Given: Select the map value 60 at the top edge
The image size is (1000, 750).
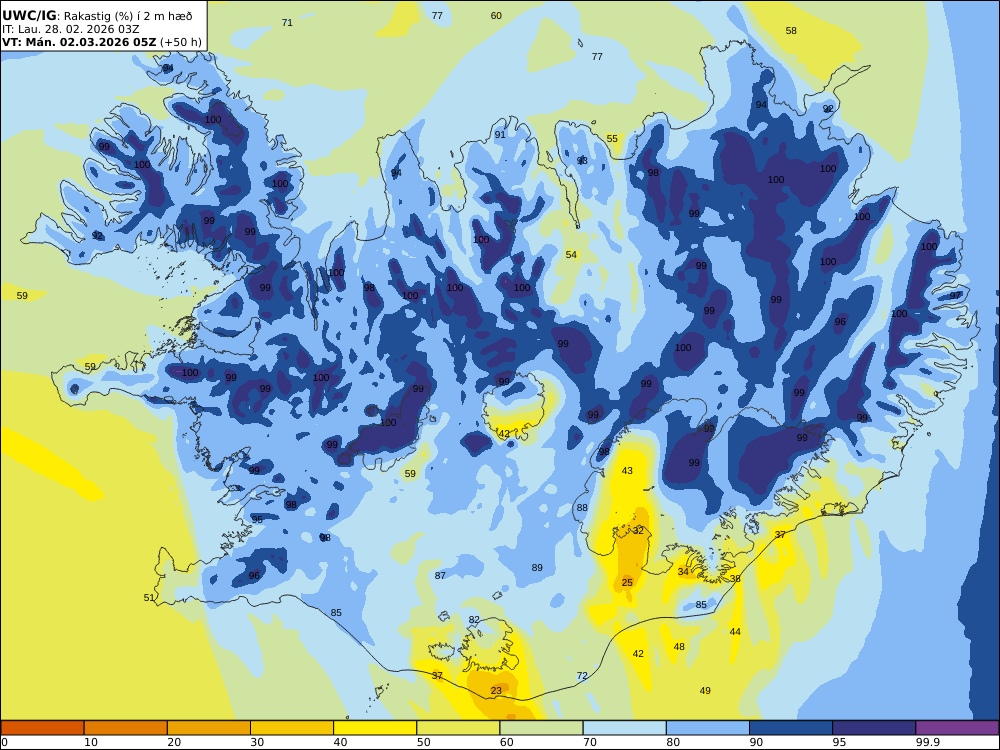Looking at the screenshot, I should (x=496, y=16).
